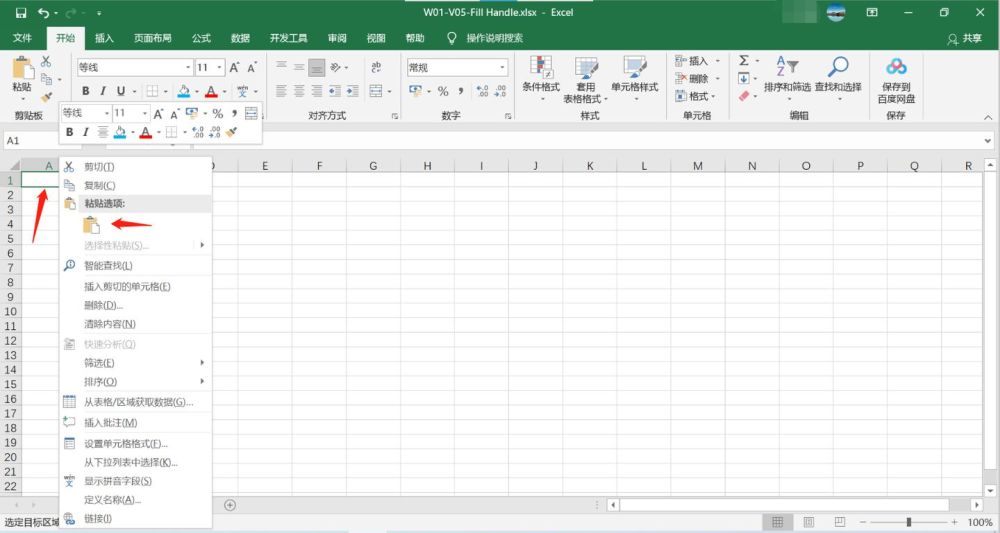1000x533 pixels.
Task: Click the Undo arrow in quick access toolbar
Action: pos(43,13)
